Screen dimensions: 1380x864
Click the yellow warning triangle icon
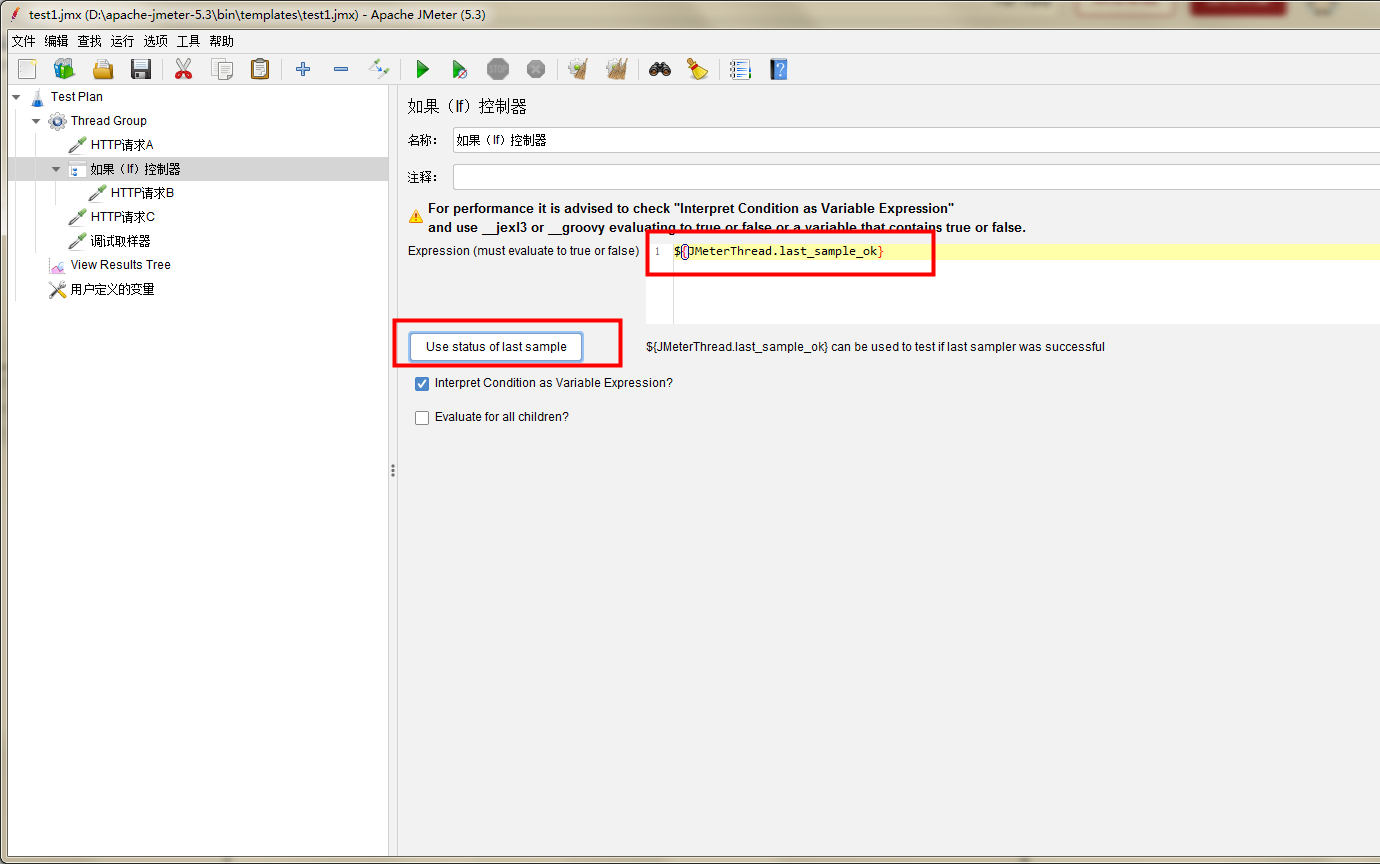coord(415,216)
